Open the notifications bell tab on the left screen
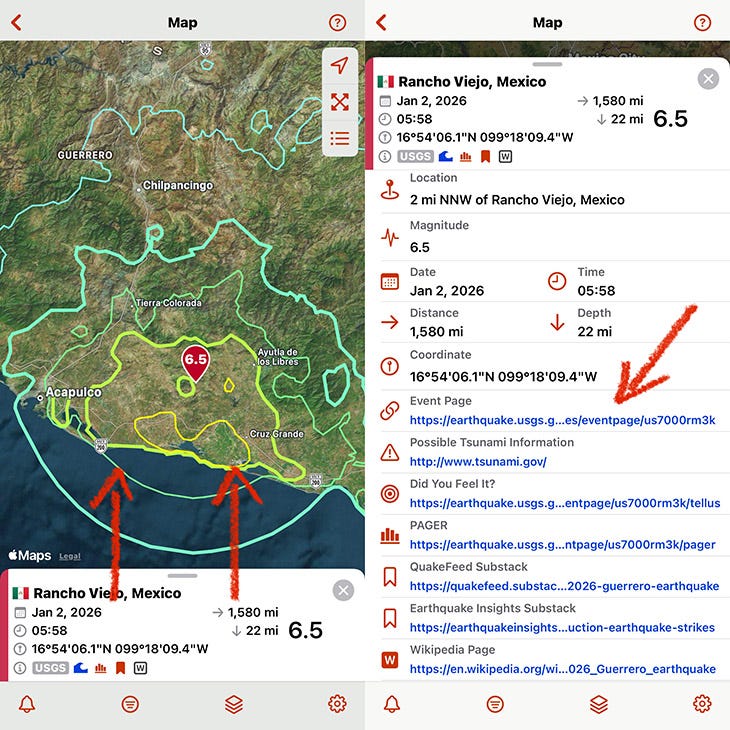This screenshot has width=730, height=730. coord(27,704)
